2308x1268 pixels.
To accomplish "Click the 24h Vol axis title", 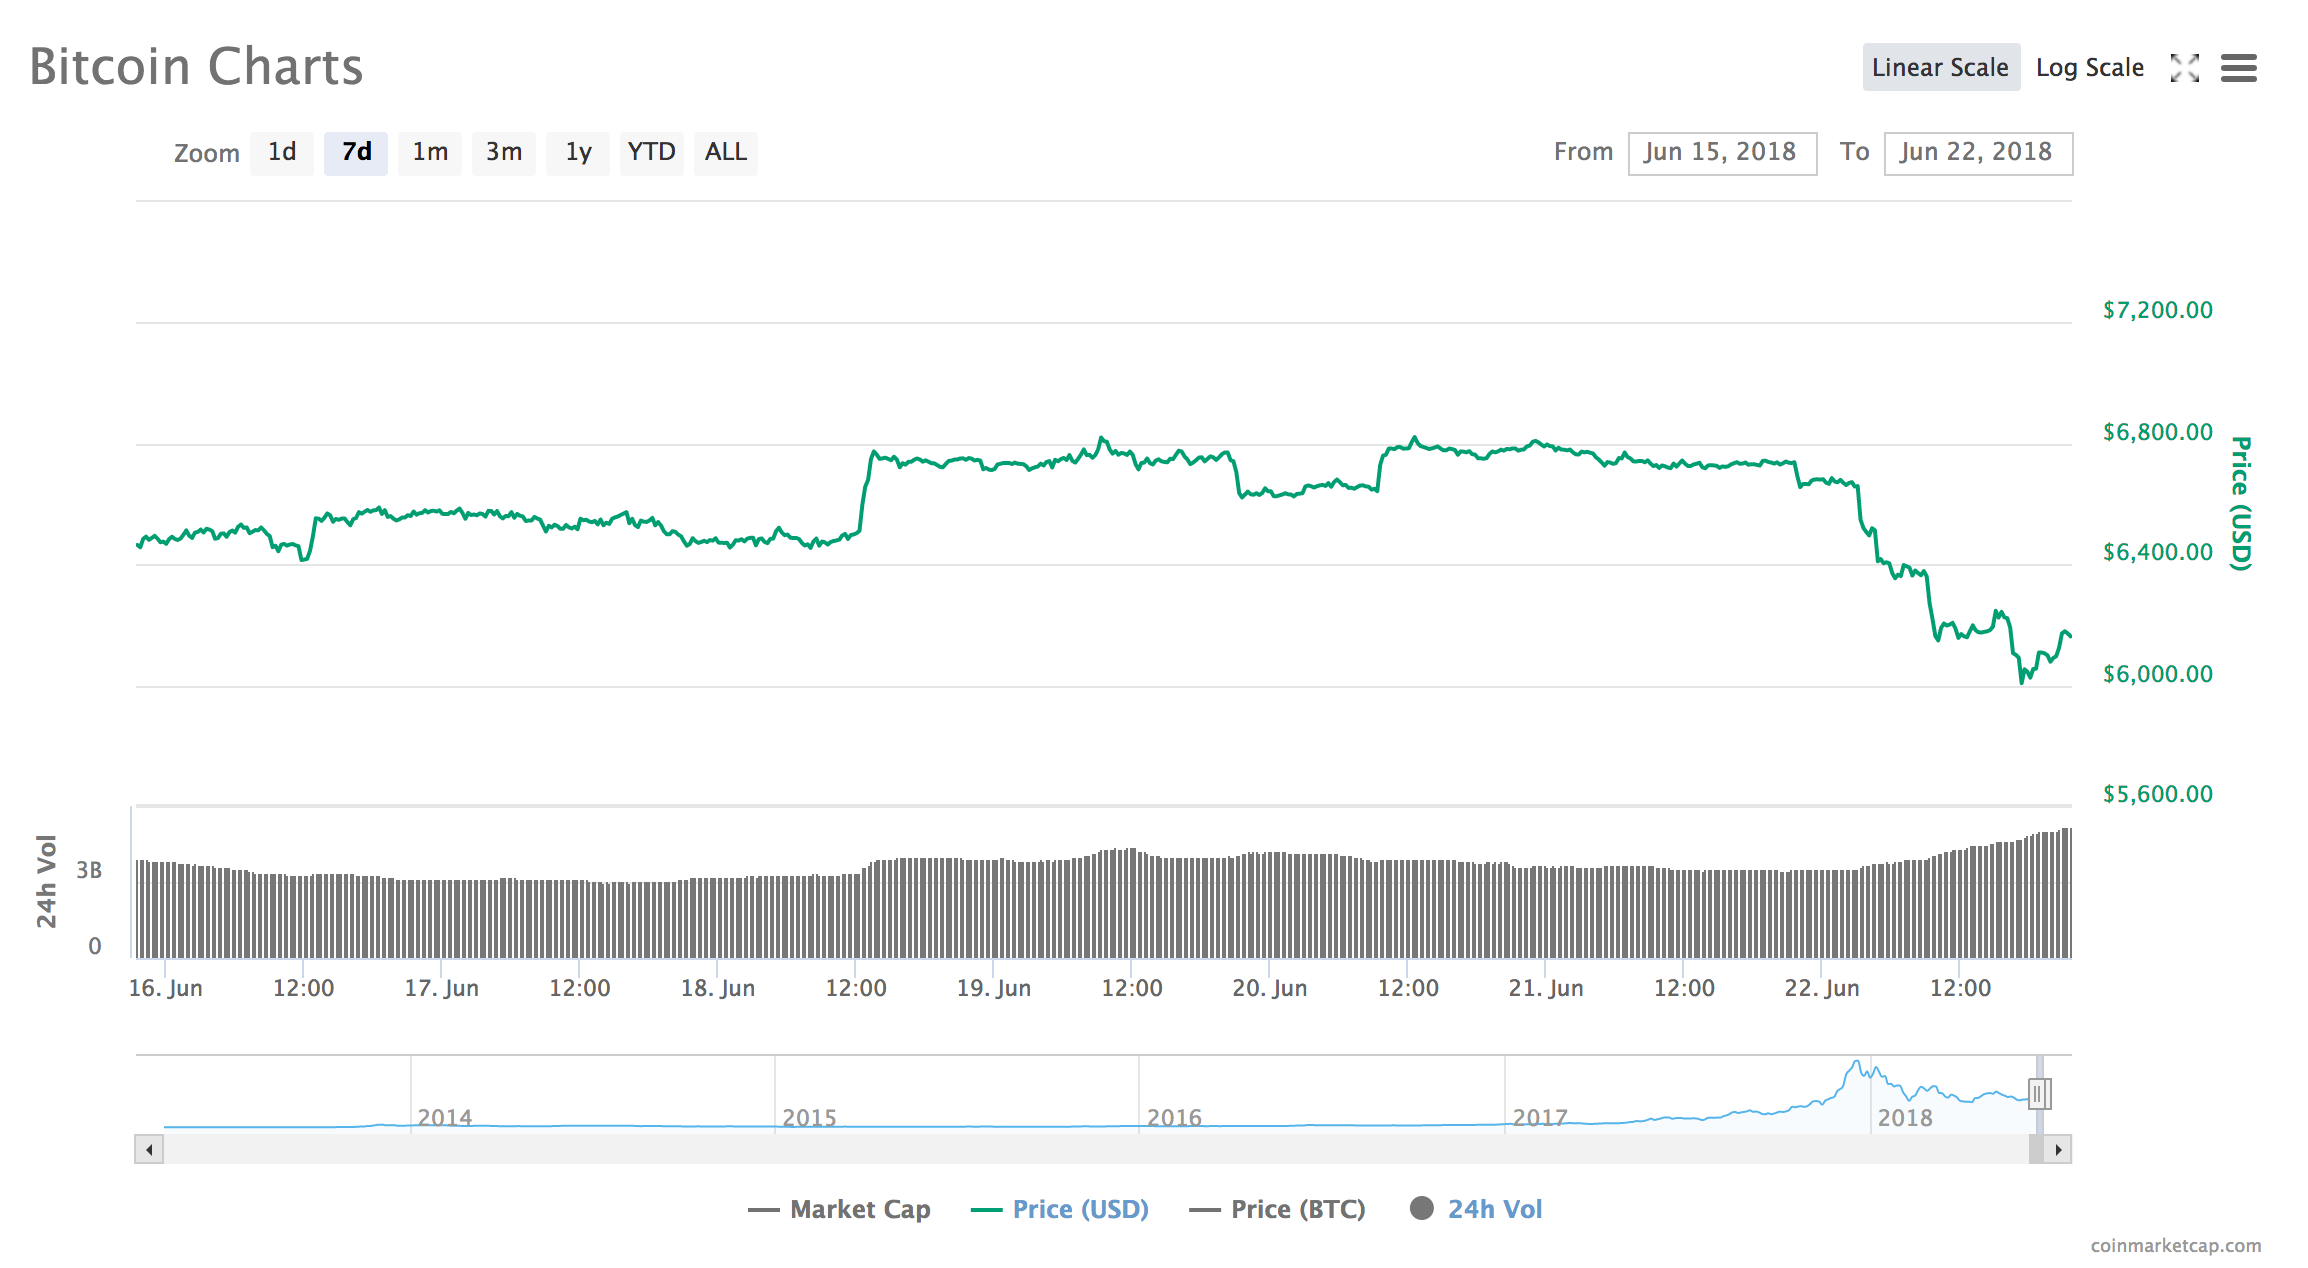I will [x=46, y=881].
